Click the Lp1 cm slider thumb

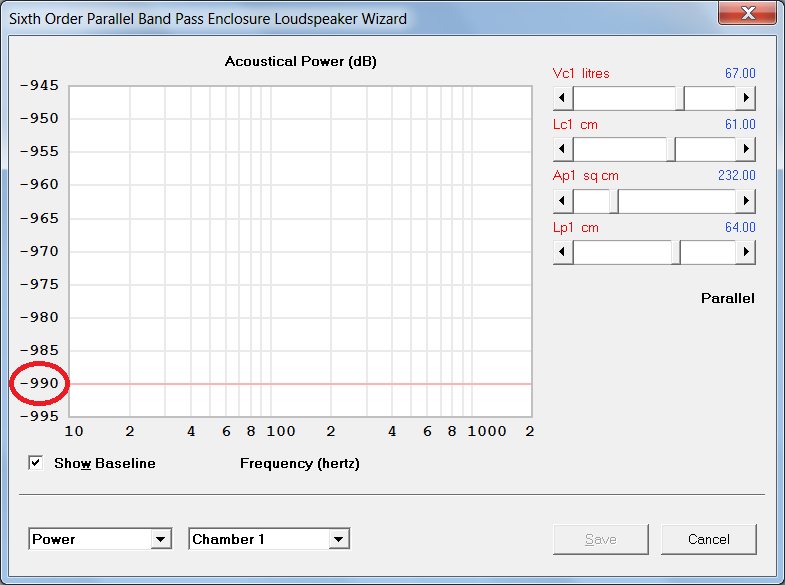click(x=676, y=252)
